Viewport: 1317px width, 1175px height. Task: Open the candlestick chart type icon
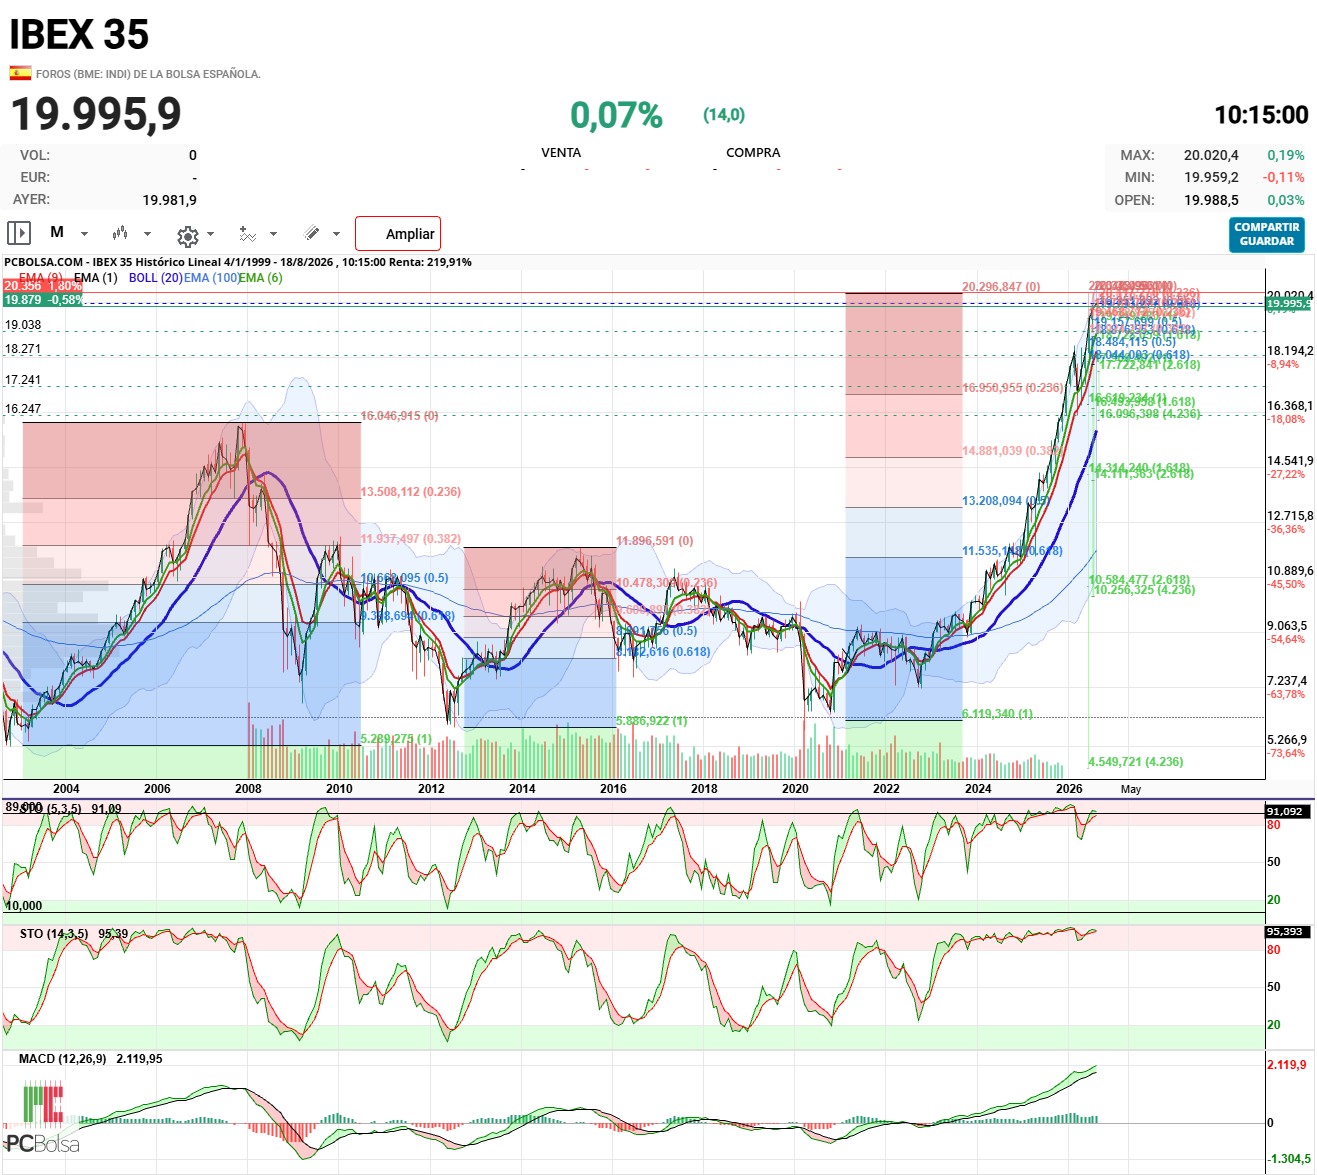pyautogui.click(x=120, y=233)
